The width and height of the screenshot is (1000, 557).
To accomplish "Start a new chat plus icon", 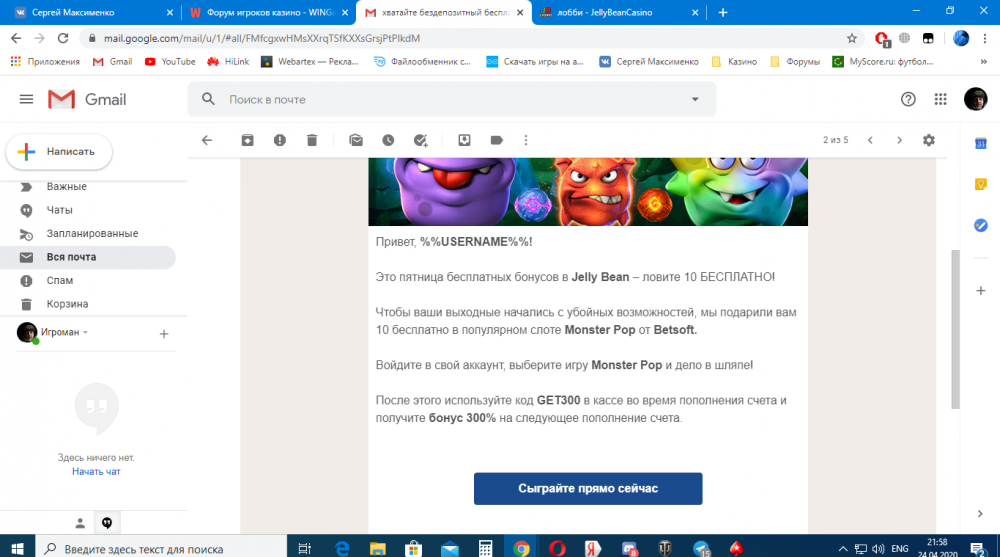I will [164, 334].
